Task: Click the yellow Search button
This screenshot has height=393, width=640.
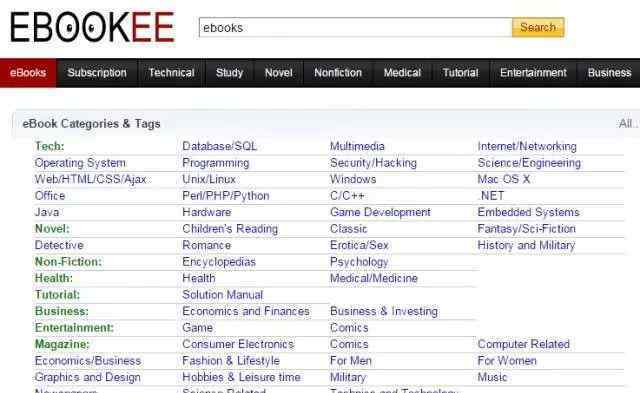Action: click(x=538, y=27)
